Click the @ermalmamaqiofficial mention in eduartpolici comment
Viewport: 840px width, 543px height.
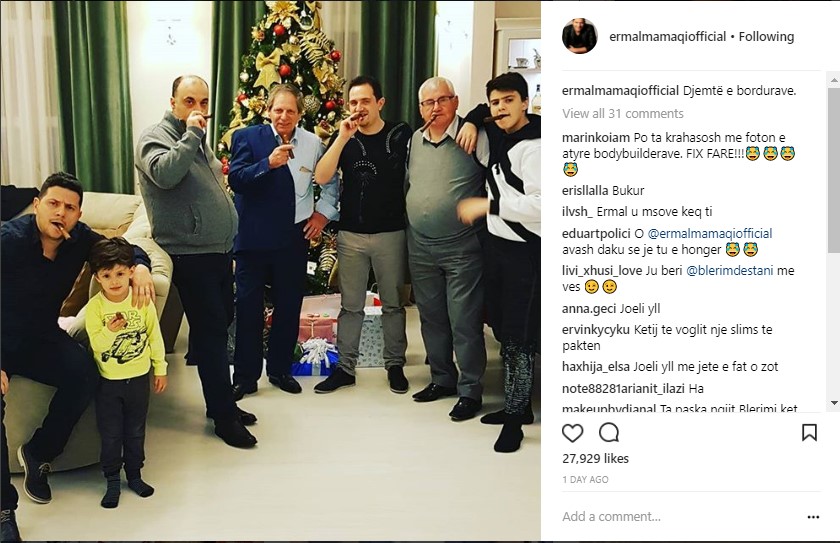(709, 233)
